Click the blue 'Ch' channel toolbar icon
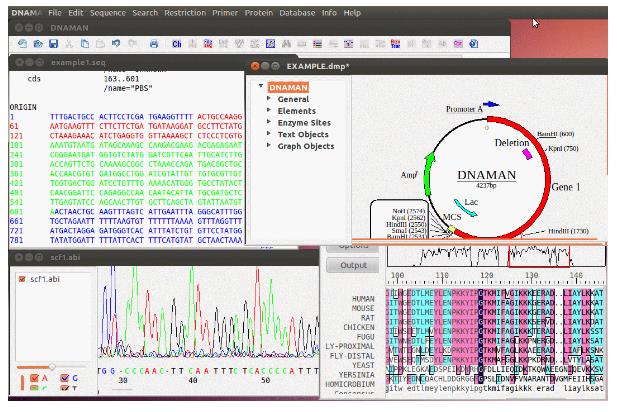617x412 pixels. [177, 44]
